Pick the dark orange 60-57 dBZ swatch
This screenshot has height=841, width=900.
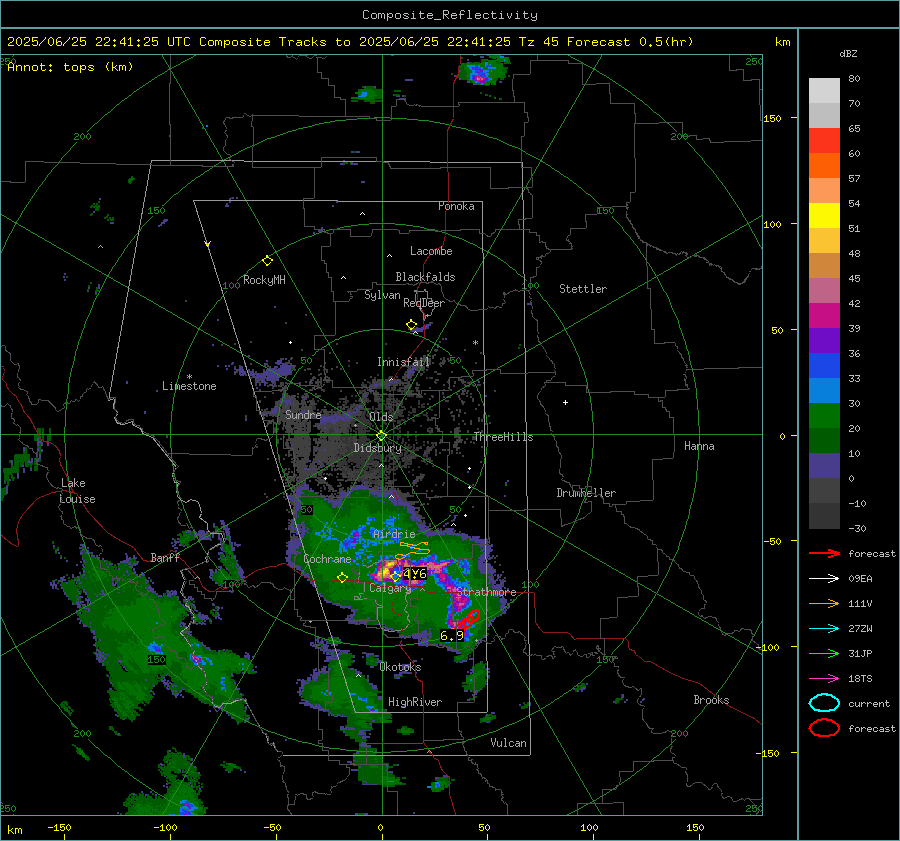[x=824, y=166]
